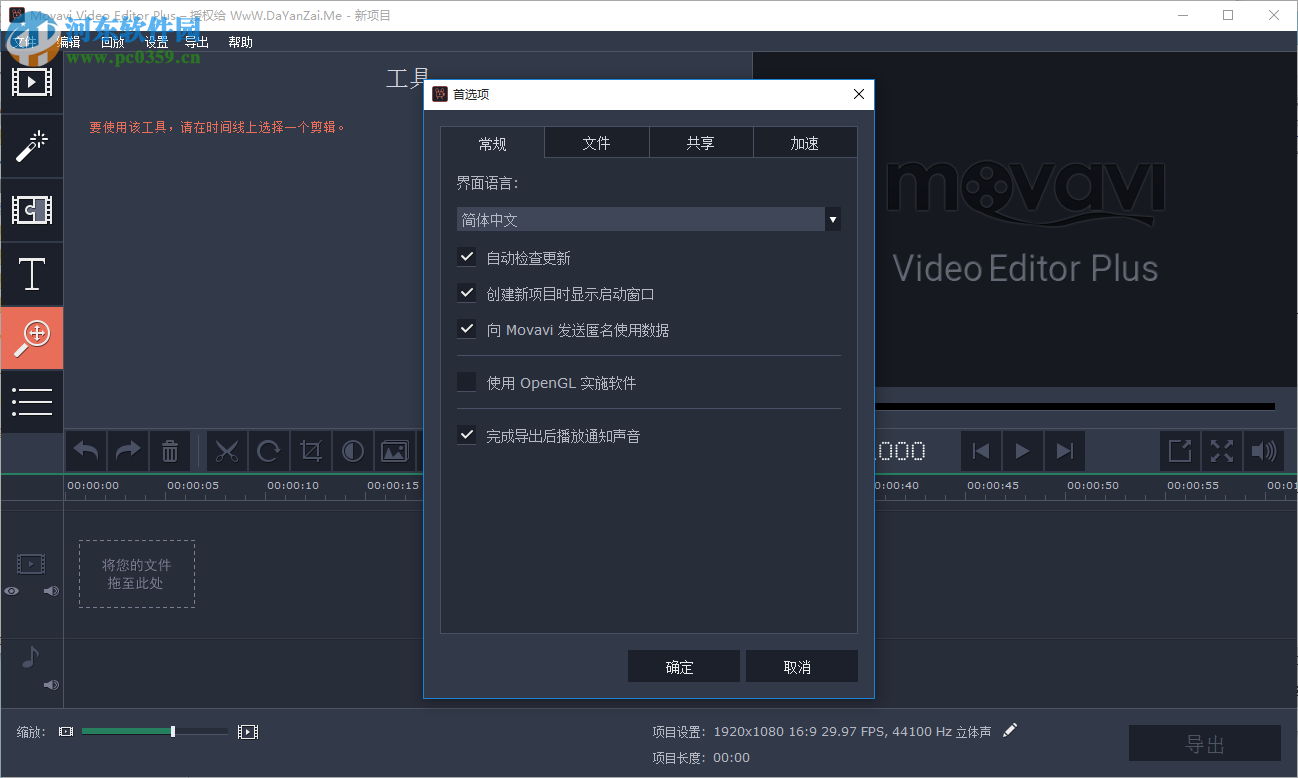Click the timeline zoom slider handle
Image resolution: width=1298 pixels, height=778 pixels.
coord(172,731)
